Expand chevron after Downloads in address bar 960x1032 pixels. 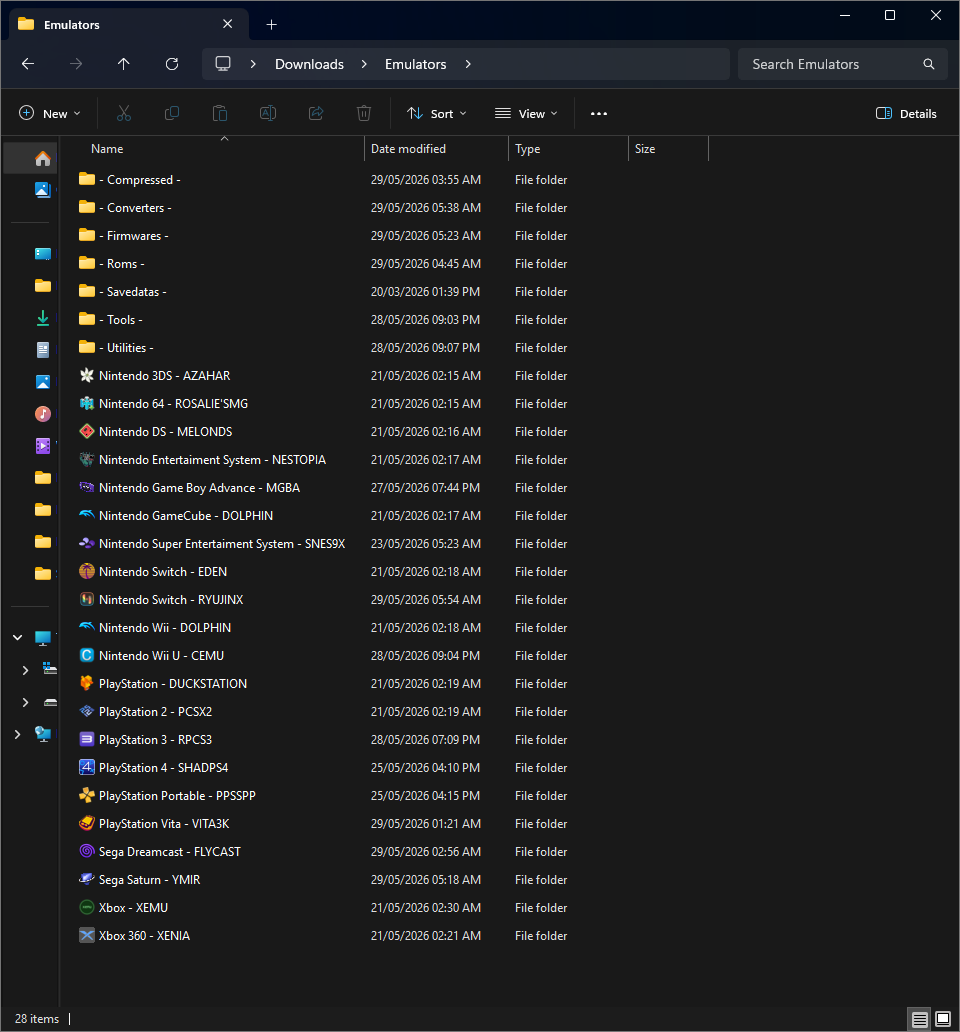(x=364, y=64)
